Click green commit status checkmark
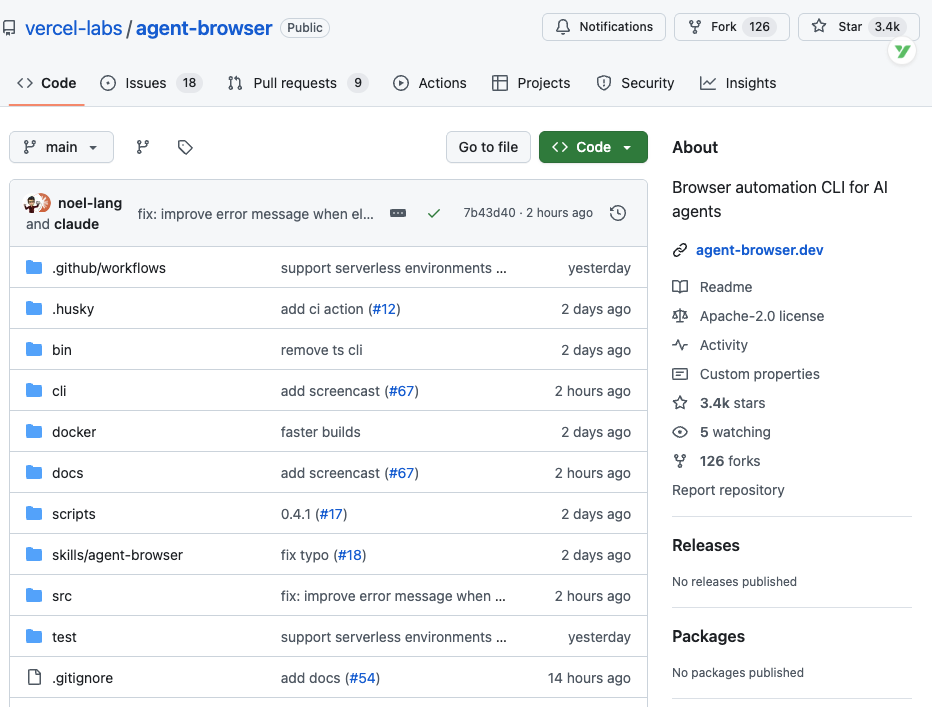The width and height of the screenshot is (932, 707). [434, 213]
